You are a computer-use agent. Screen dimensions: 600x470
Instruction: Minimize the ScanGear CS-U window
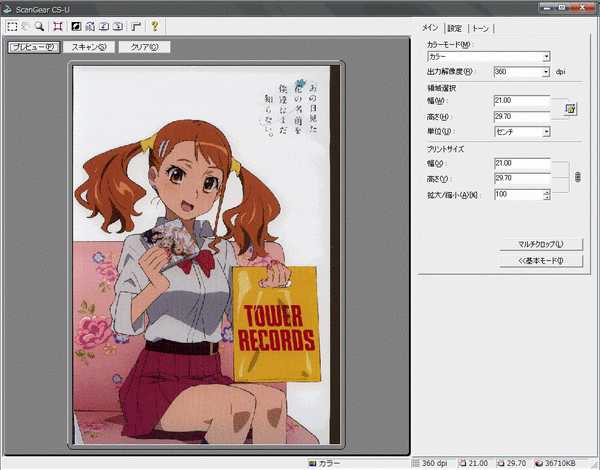click(548, 7)
